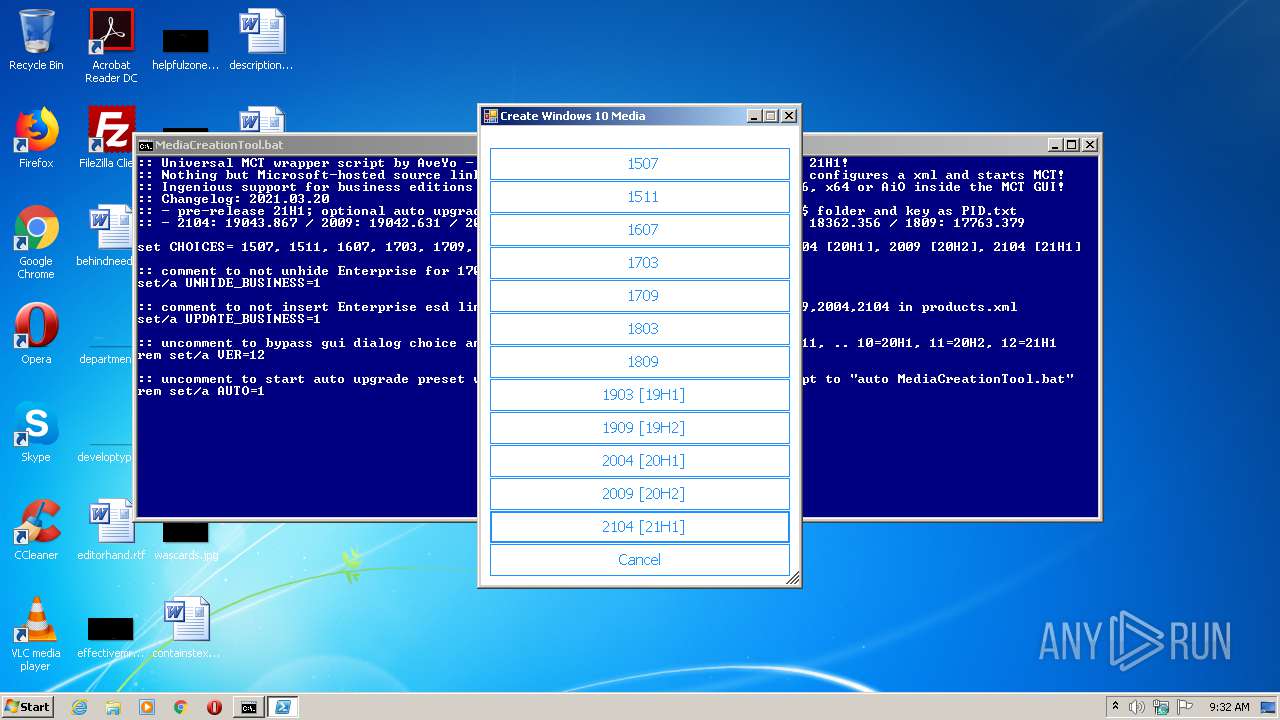Choose the 1903 [19H1] button
Viewport: 1280px width, 720px height.
click(x=640, y=395)
